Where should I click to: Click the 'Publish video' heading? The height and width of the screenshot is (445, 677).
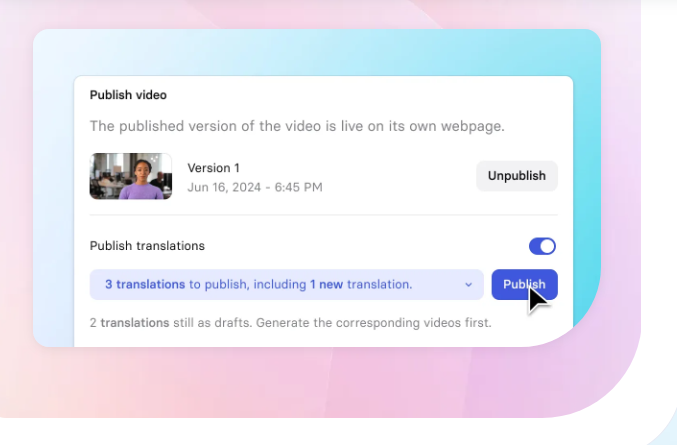pos(128,95)
